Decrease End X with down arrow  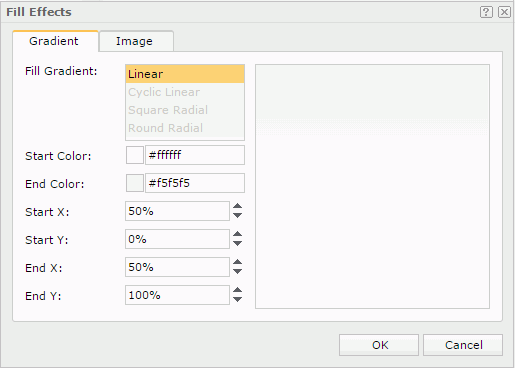[x=237, y=271]
